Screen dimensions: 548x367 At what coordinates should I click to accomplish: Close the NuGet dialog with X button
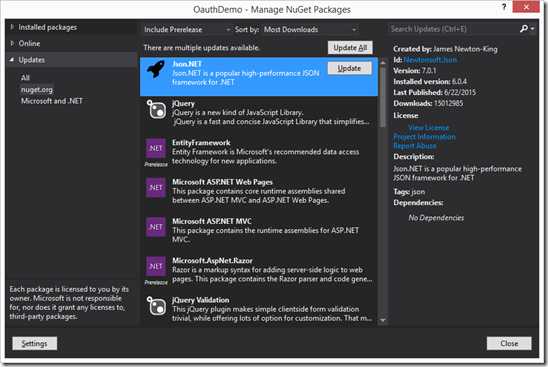coord(526,7)
